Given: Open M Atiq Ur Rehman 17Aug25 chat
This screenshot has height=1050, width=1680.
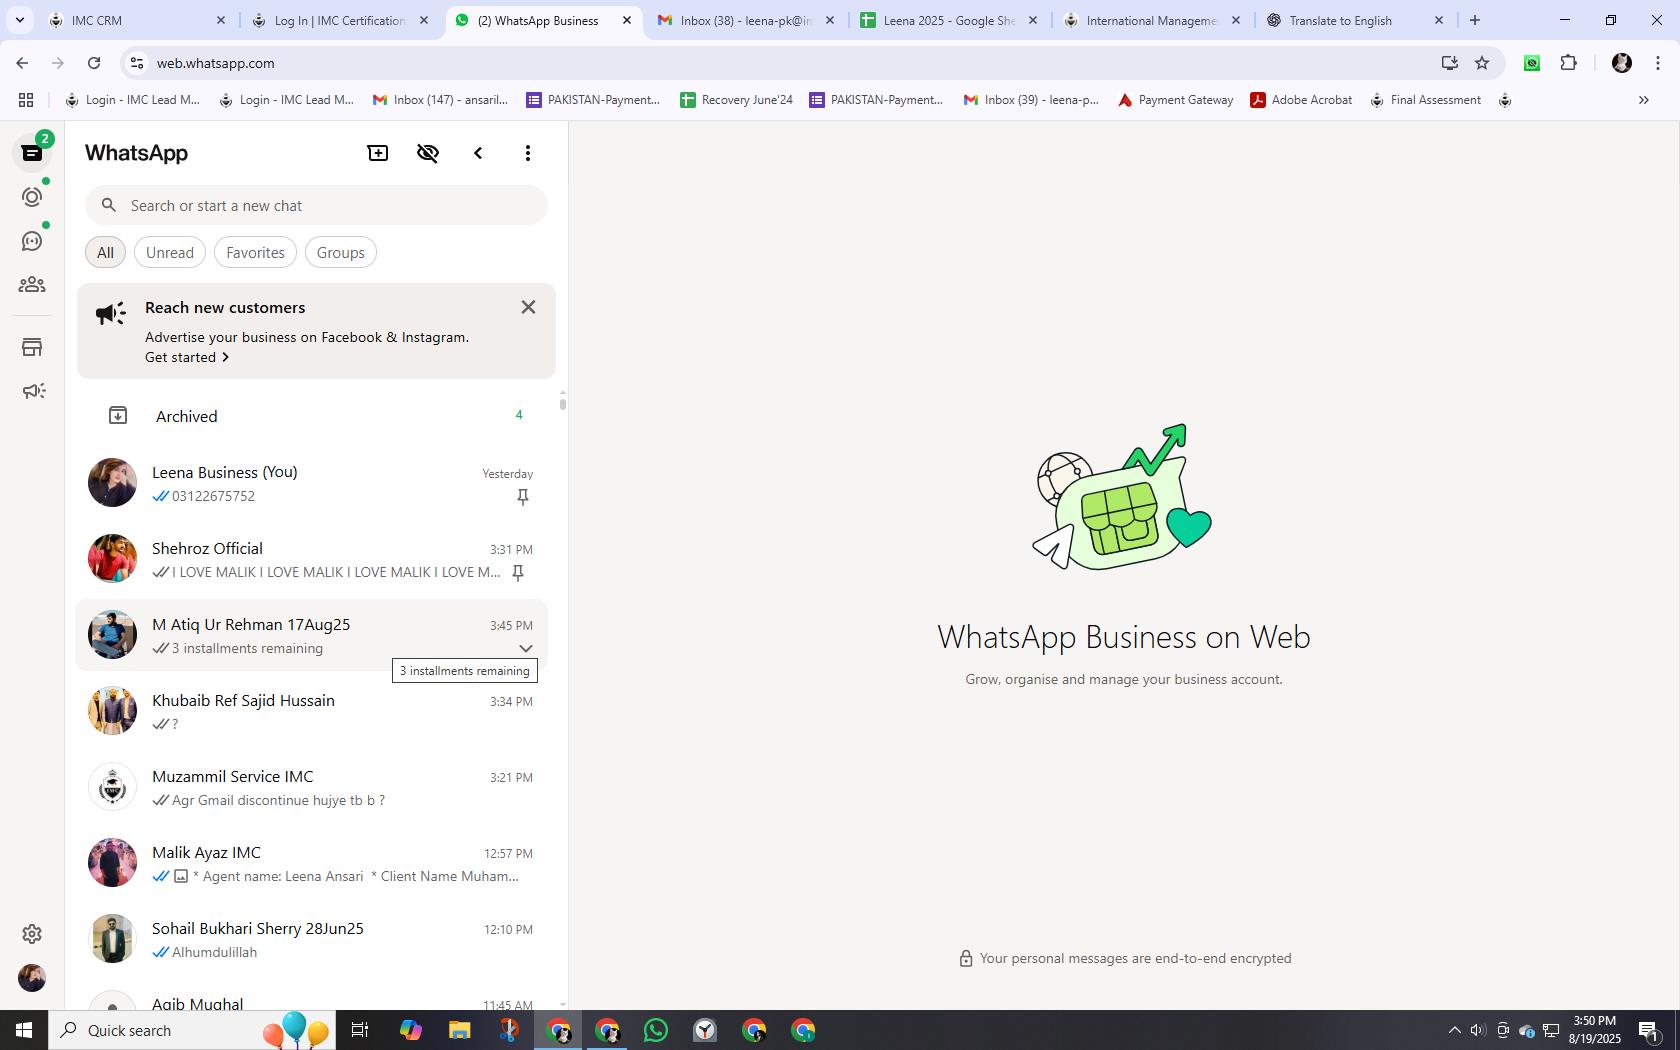Looking at the screenshot, I should [312, 636].
